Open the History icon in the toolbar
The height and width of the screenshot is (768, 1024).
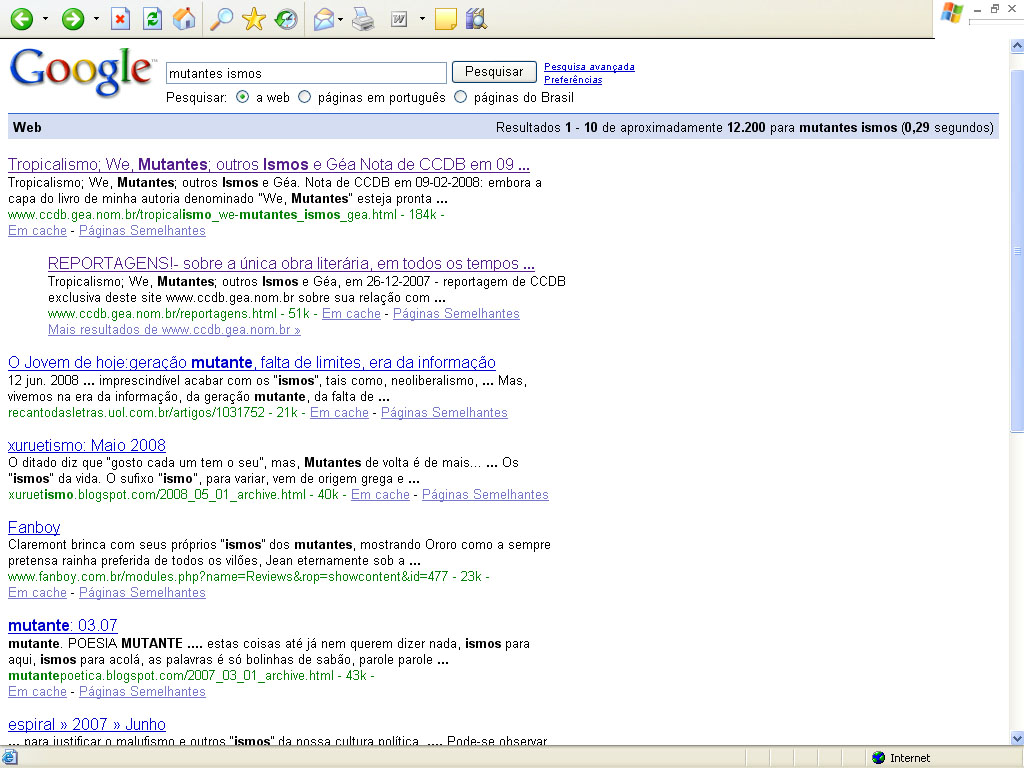[x=286, y=19]
